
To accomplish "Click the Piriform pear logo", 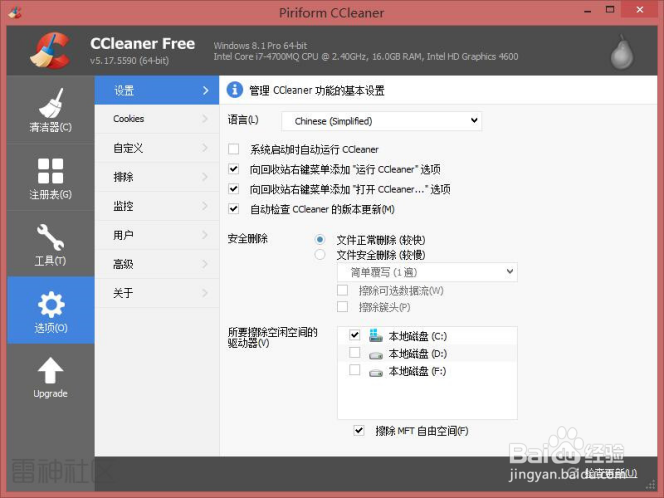I will [622, 53].
